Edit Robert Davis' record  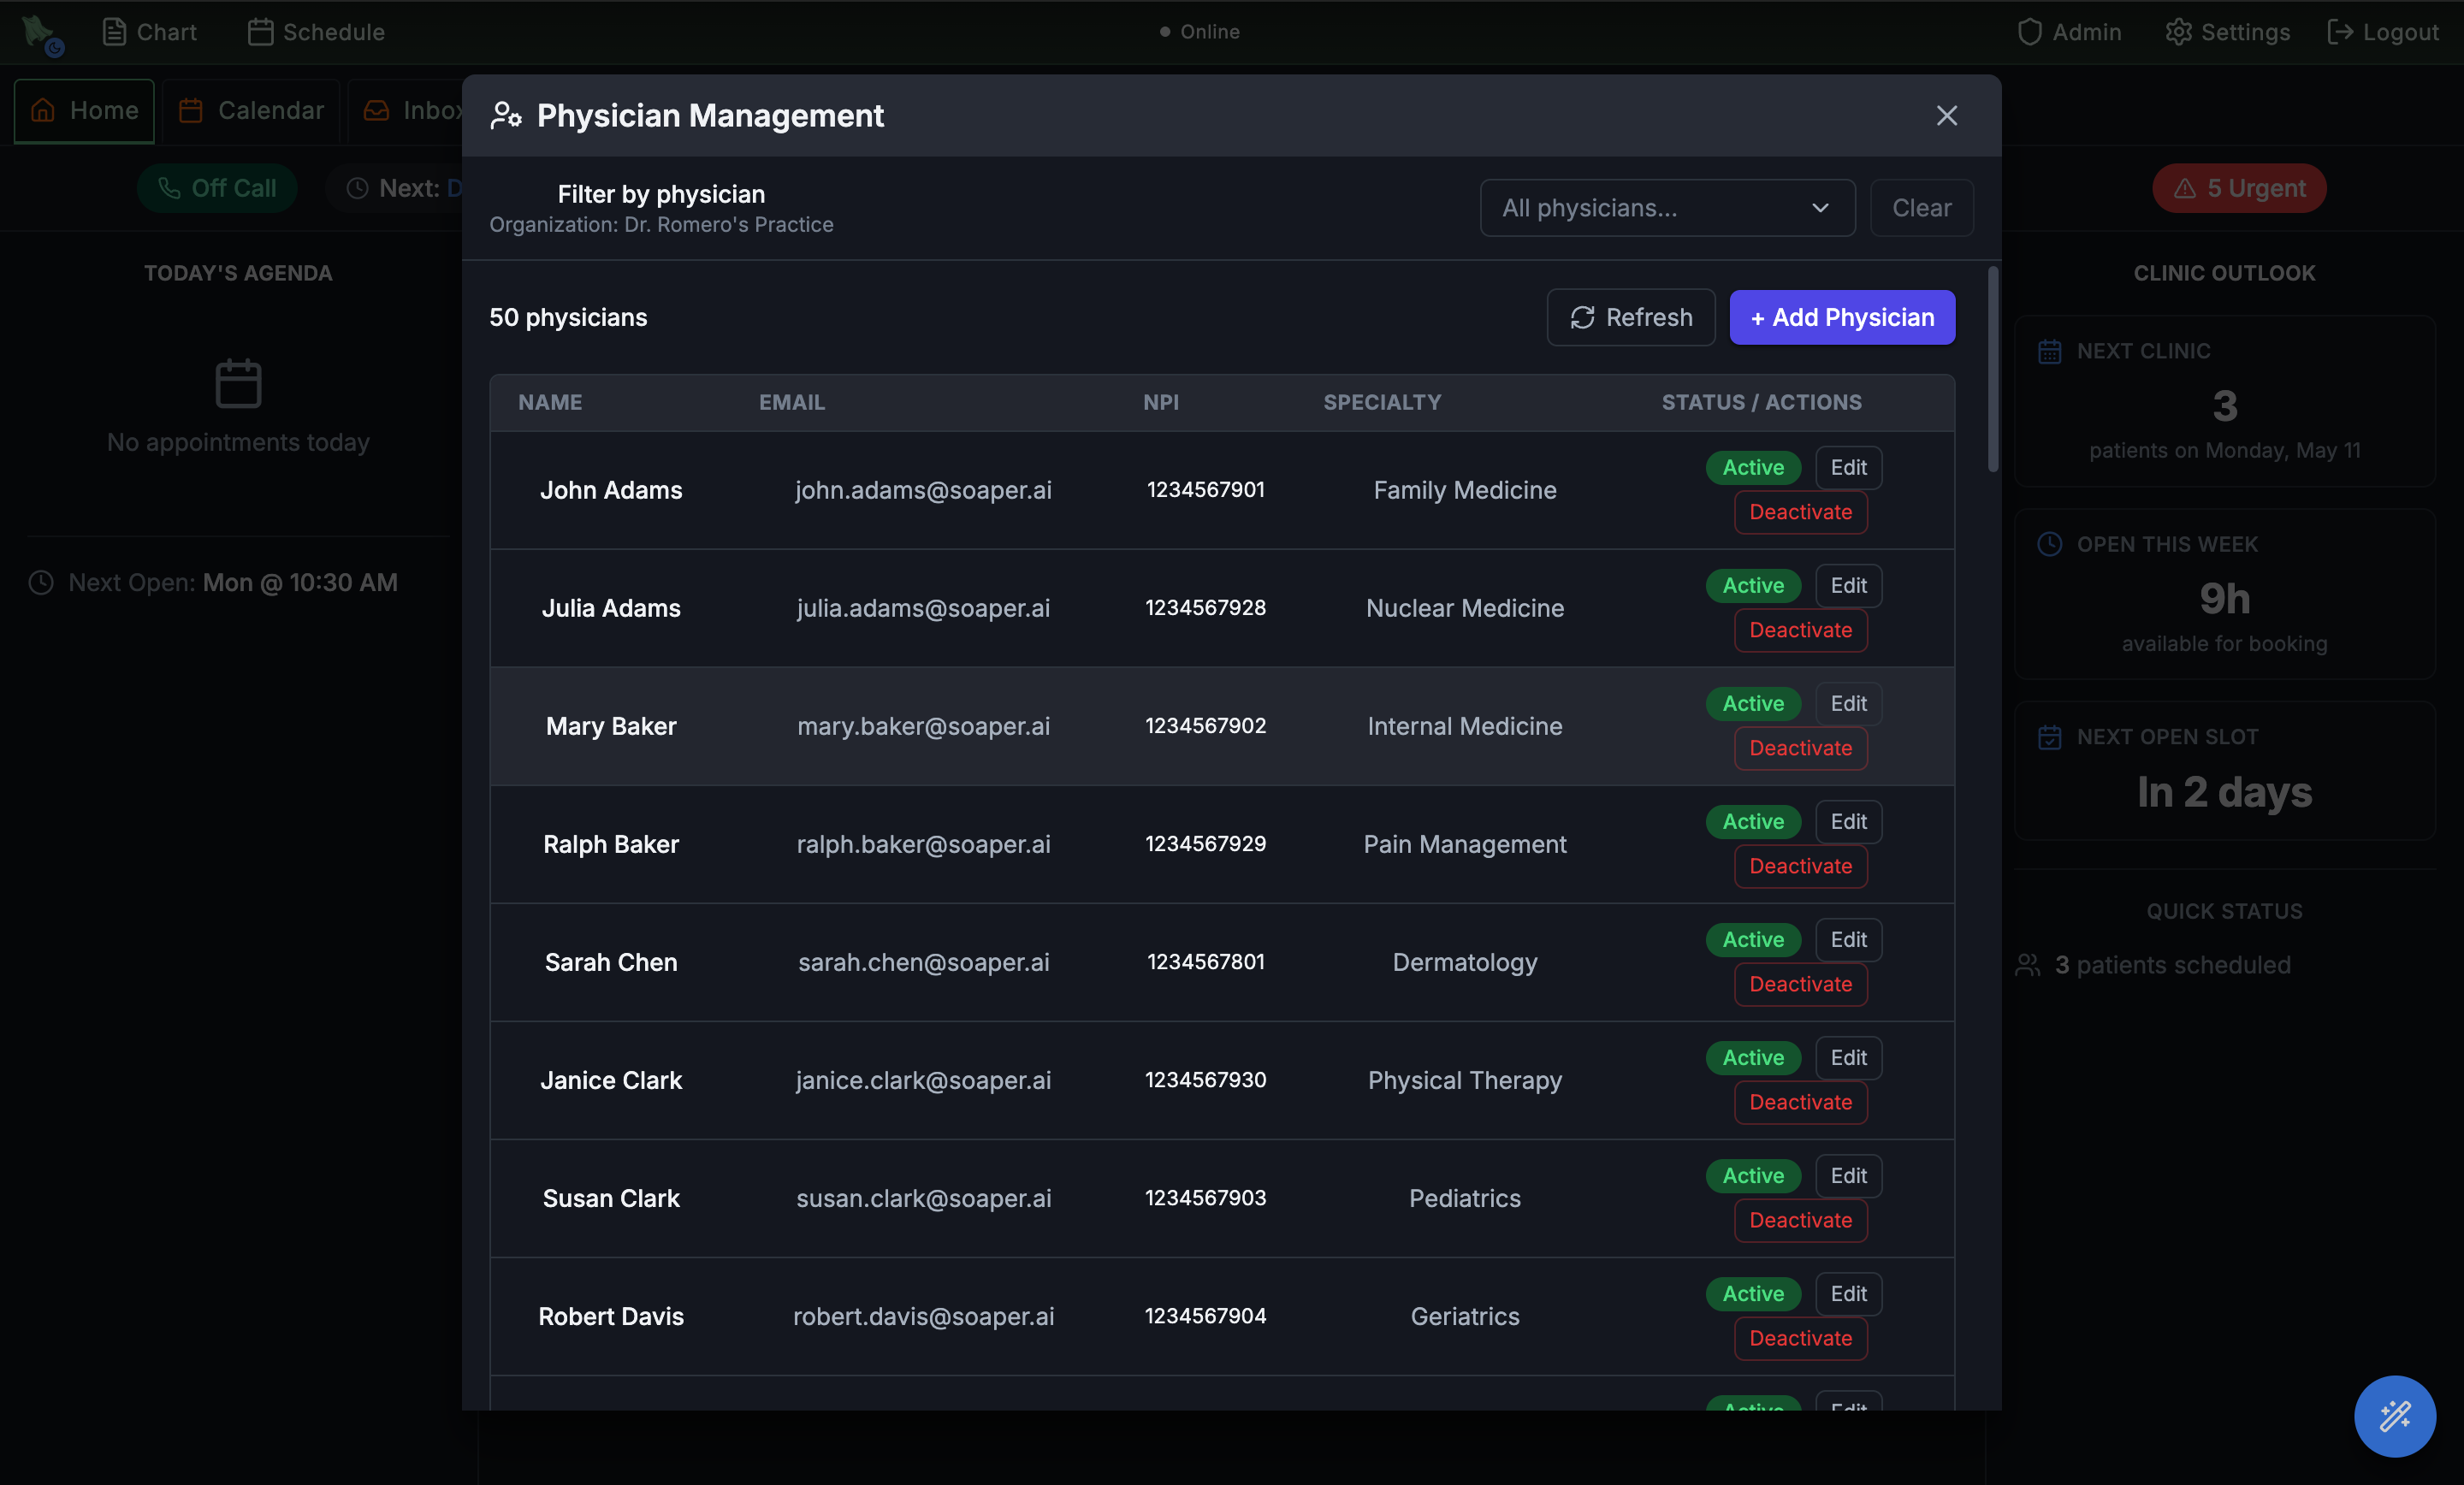pos(1848,1293)
